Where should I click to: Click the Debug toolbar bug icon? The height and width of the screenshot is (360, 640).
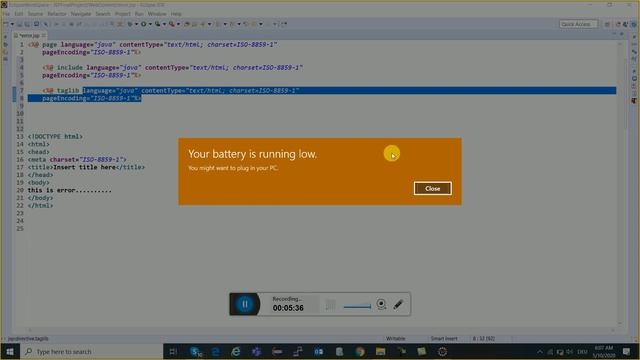click(x=130, y=24)
